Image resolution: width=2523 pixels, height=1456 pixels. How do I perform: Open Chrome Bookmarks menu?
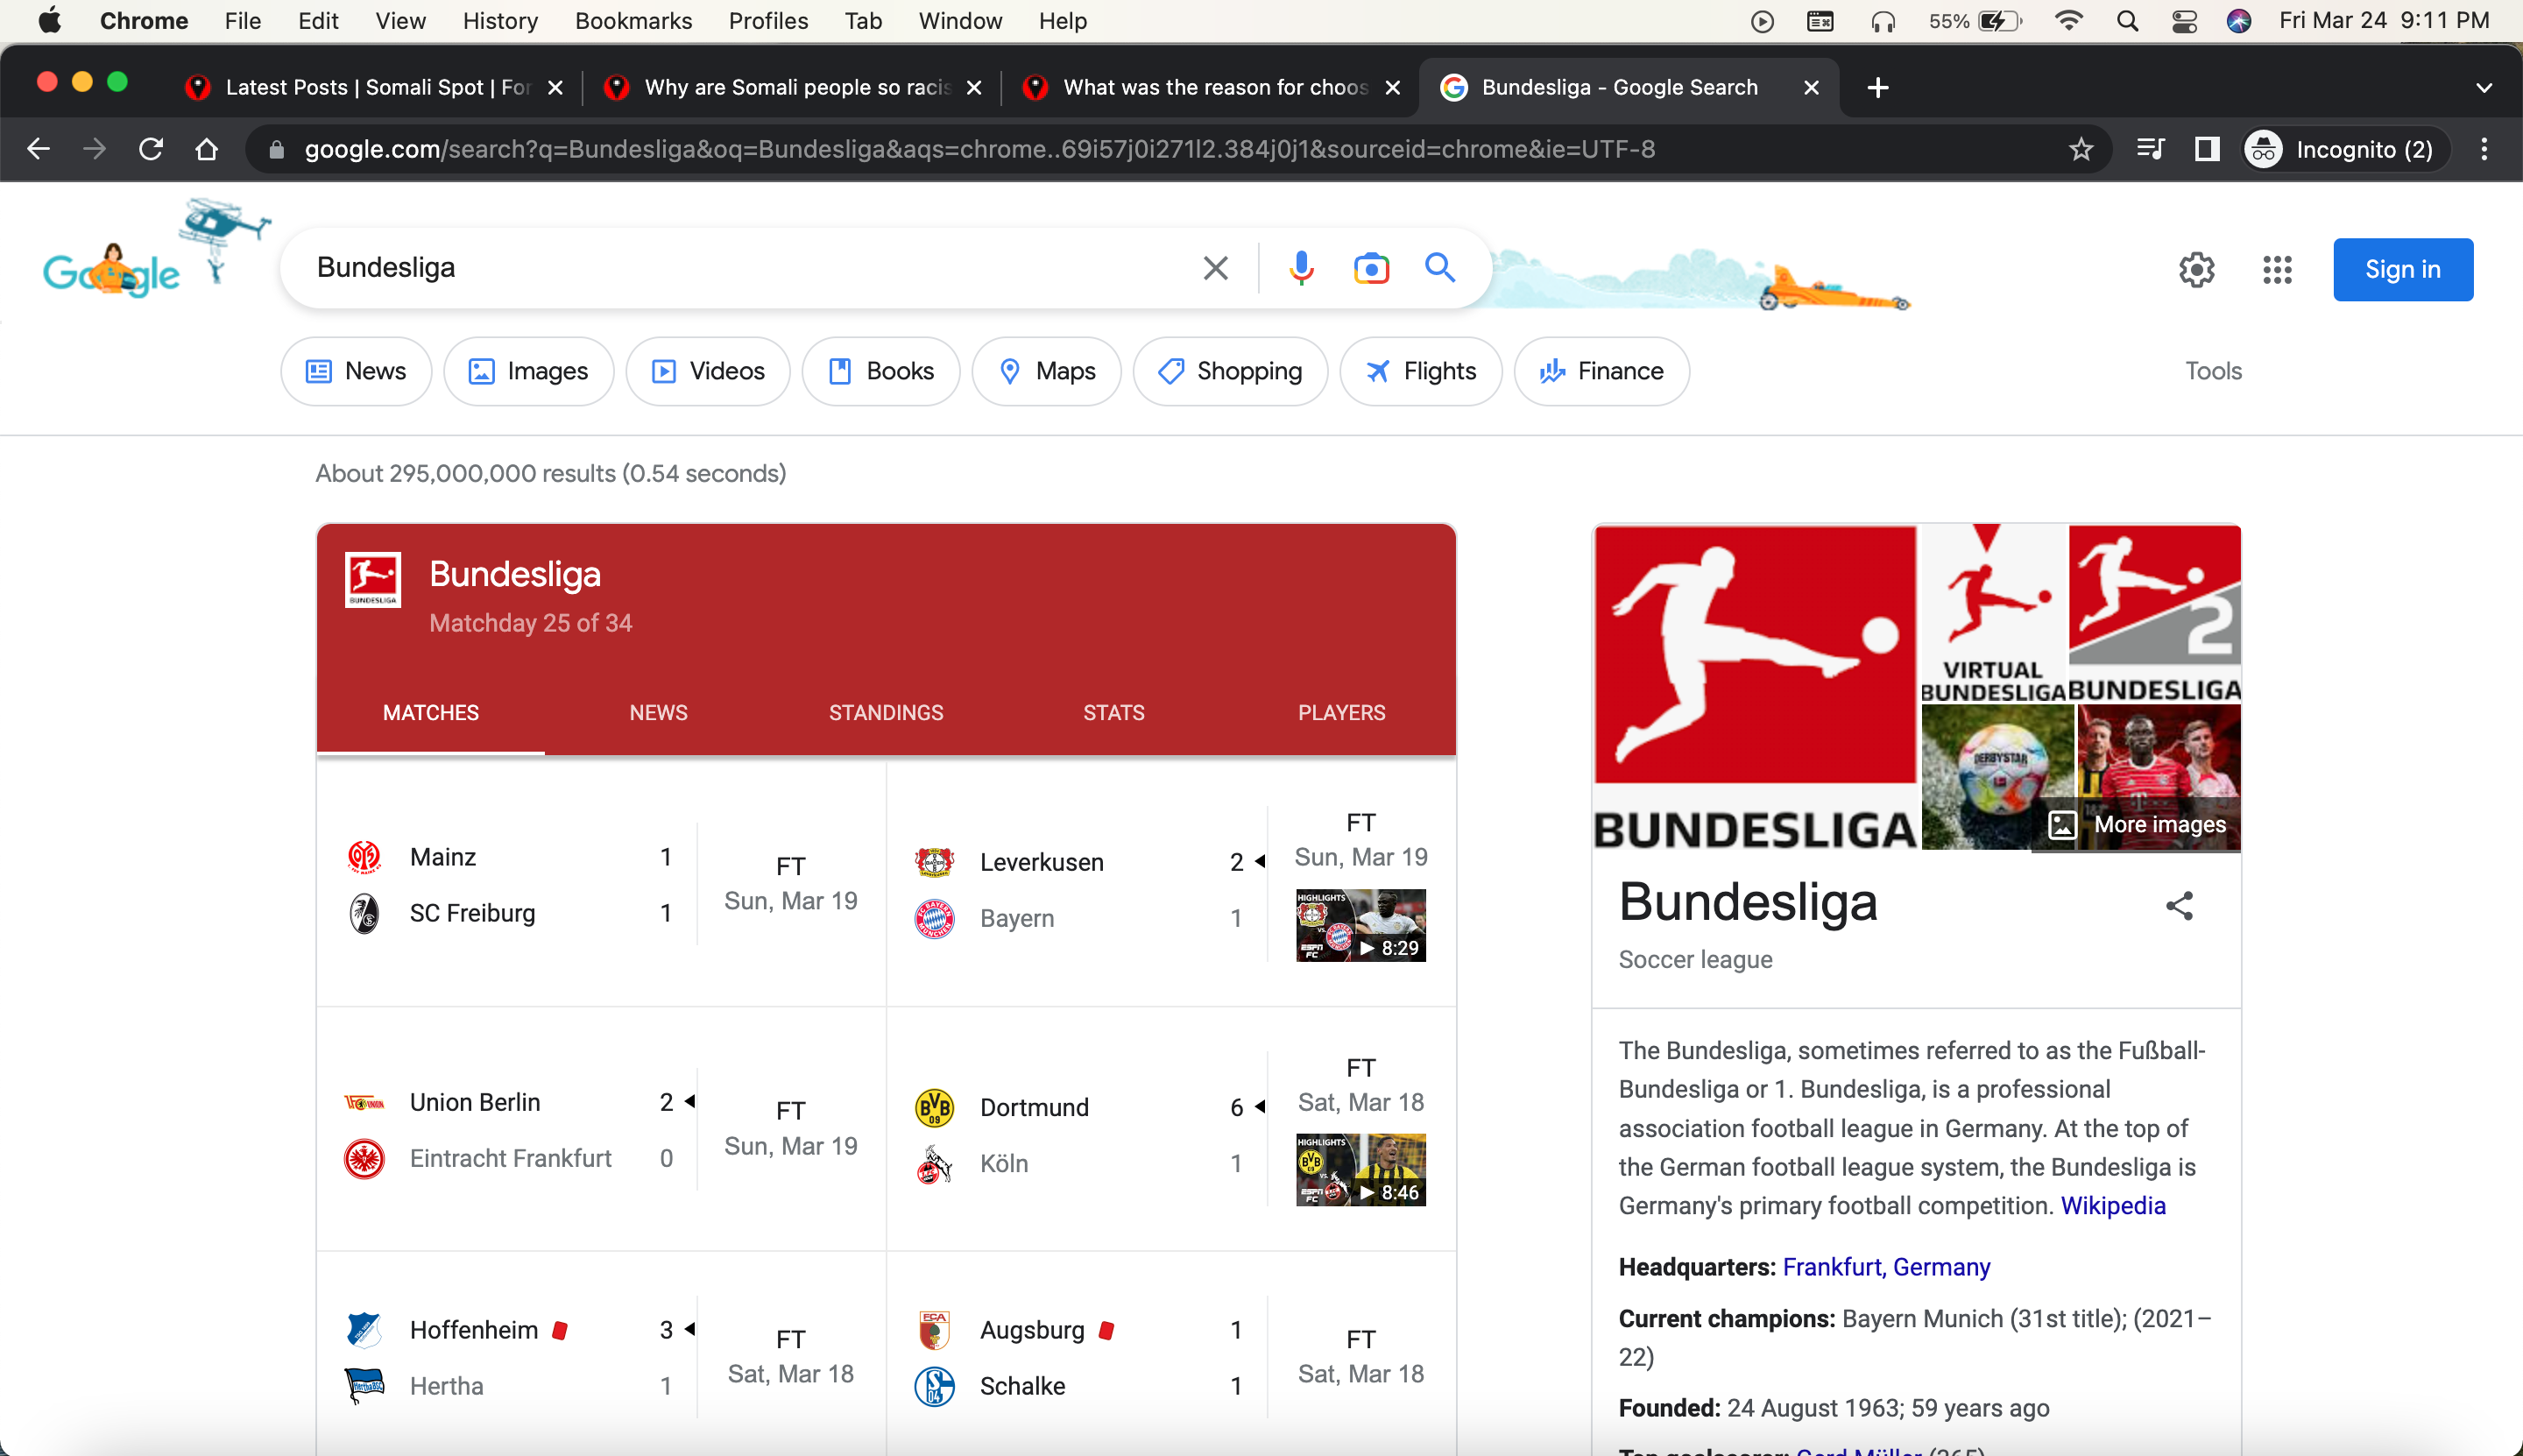click(633, 21)
